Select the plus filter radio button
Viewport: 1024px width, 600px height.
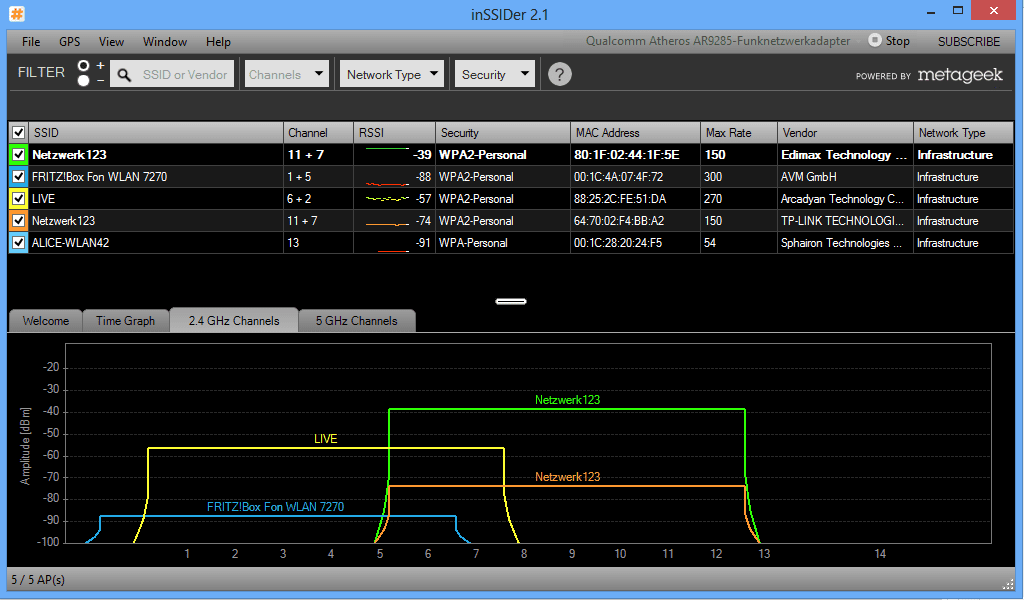(84, 66)
